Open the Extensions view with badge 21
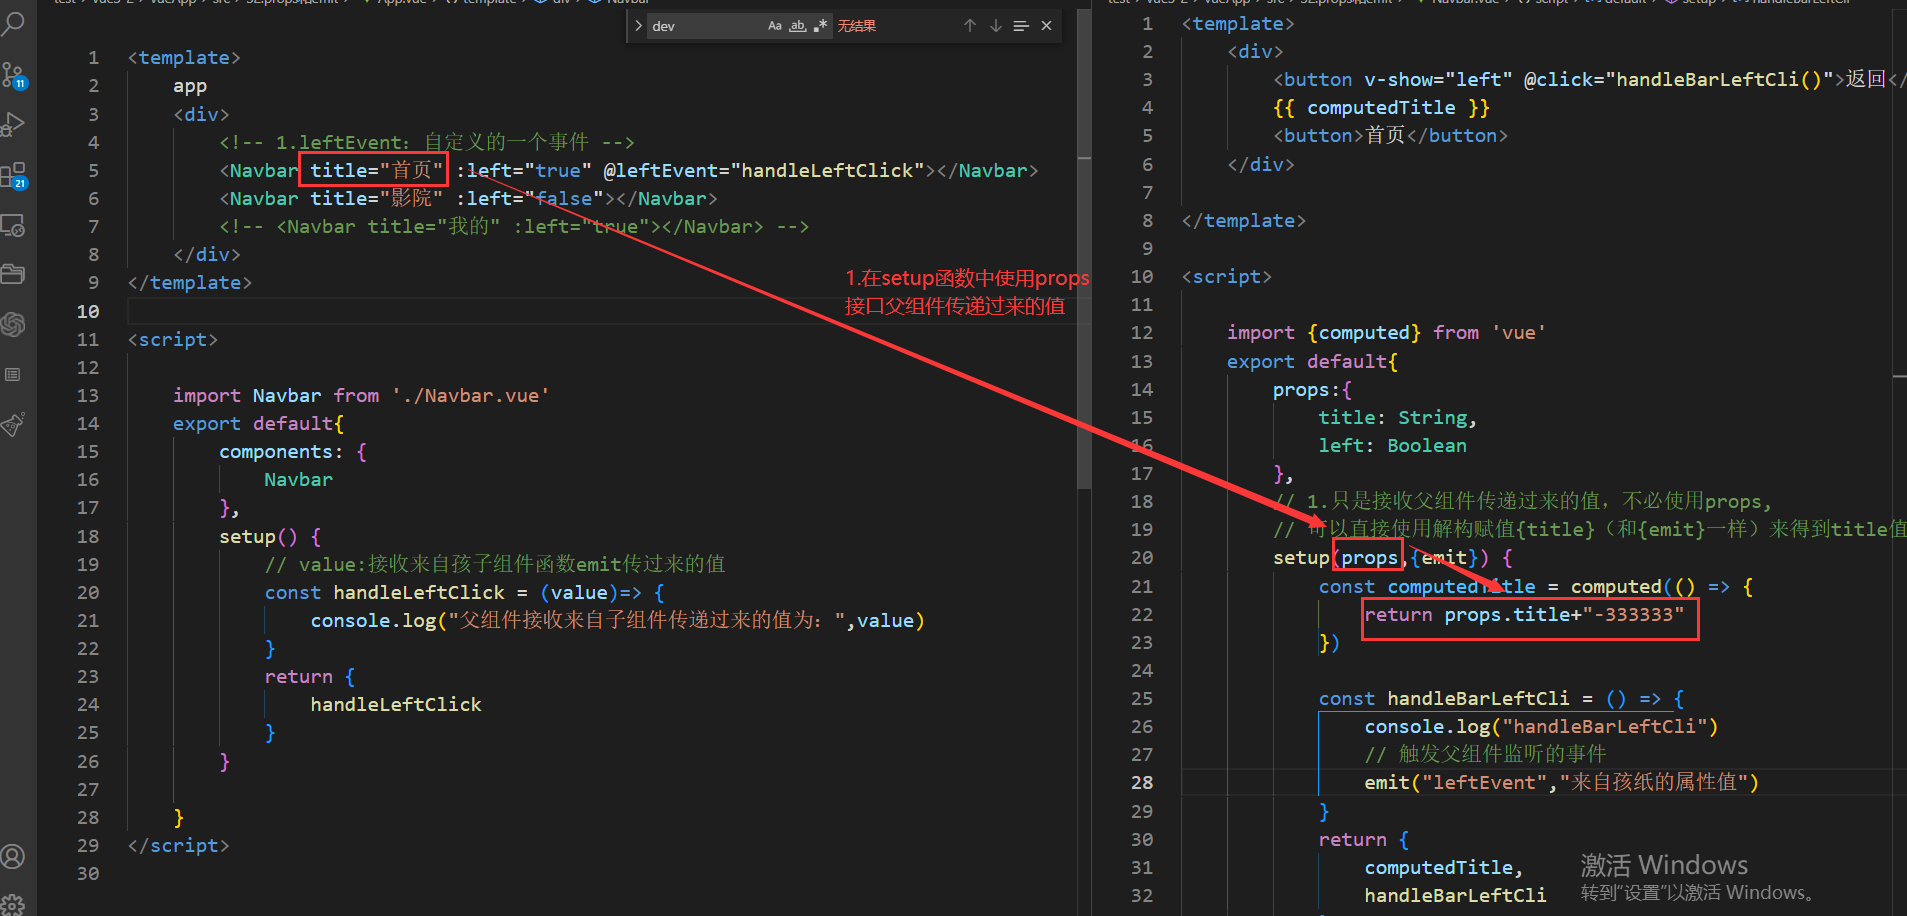This screenshot has height=916, width=1907. [x=14, y=176]
